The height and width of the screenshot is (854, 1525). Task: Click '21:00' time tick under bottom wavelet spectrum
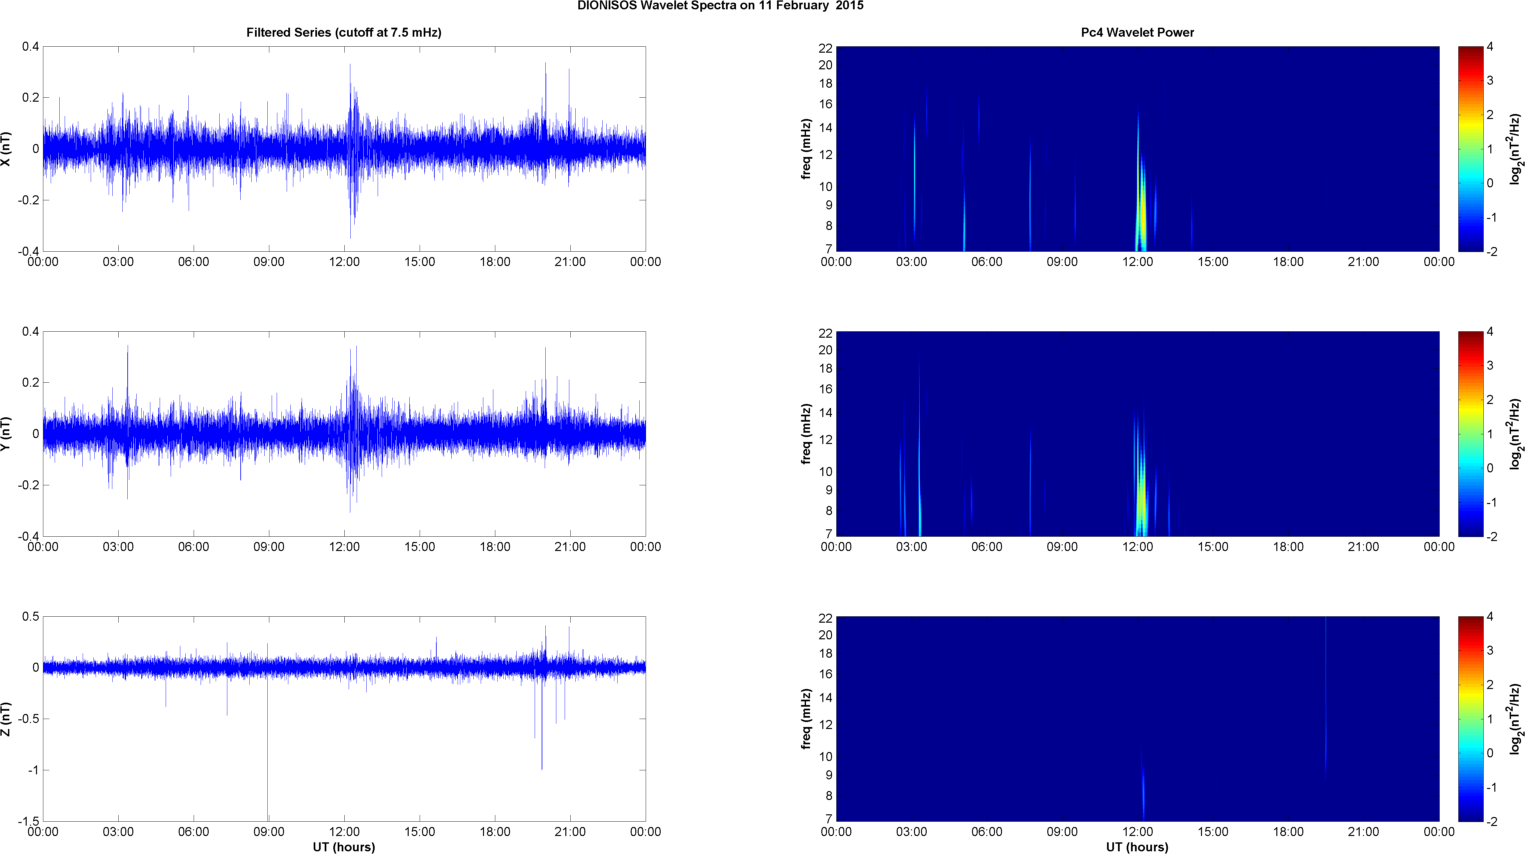(1363, 832)
